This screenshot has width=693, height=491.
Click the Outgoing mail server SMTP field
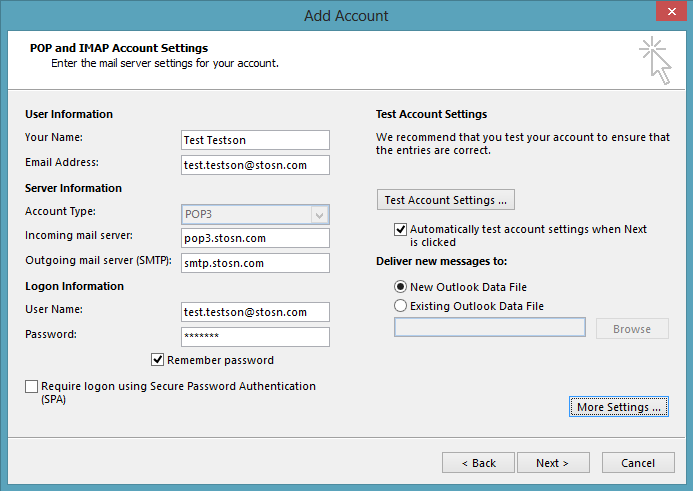tap(255, 263)
